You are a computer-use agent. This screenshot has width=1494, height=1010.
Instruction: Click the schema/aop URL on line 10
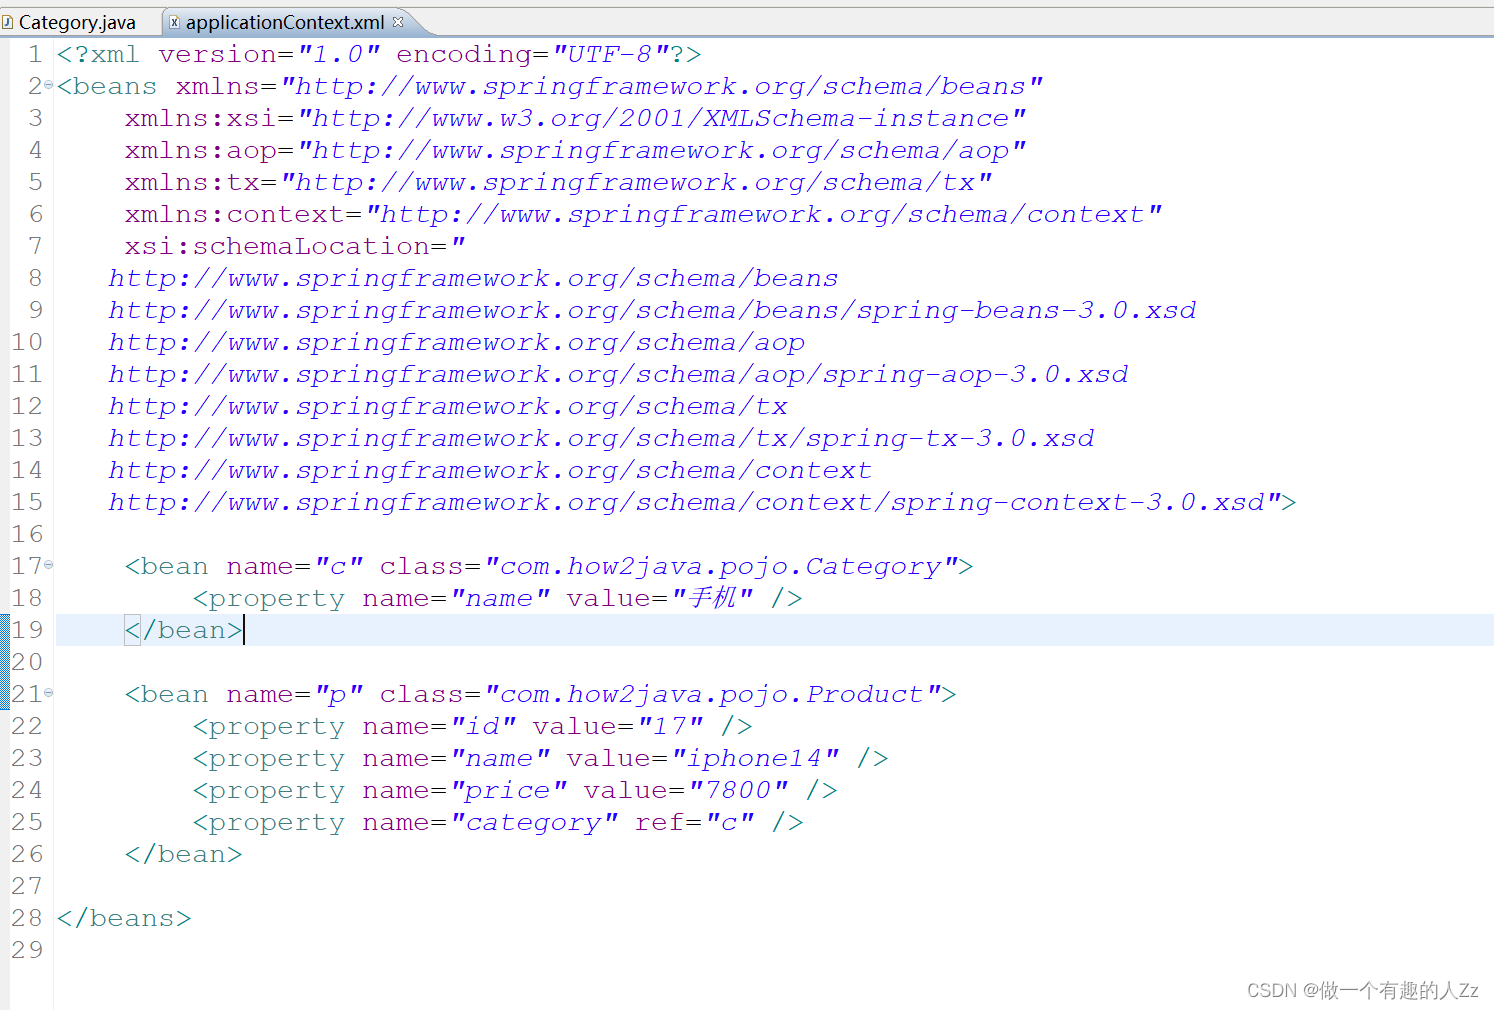coord(456,343)
